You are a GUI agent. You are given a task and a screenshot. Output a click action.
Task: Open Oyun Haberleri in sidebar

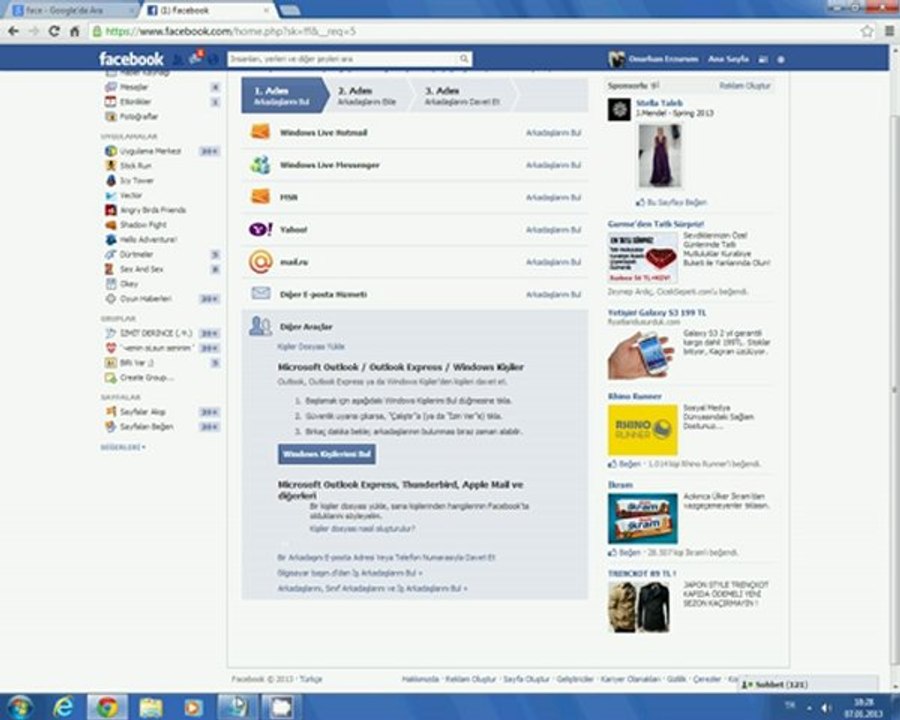point(146,299)
